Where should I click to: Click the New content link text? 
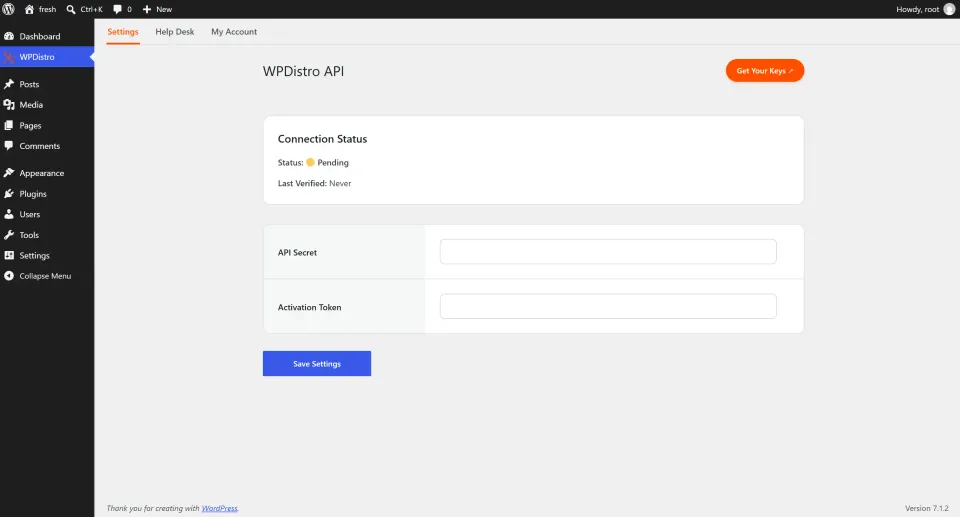click(x=164, y=9)
